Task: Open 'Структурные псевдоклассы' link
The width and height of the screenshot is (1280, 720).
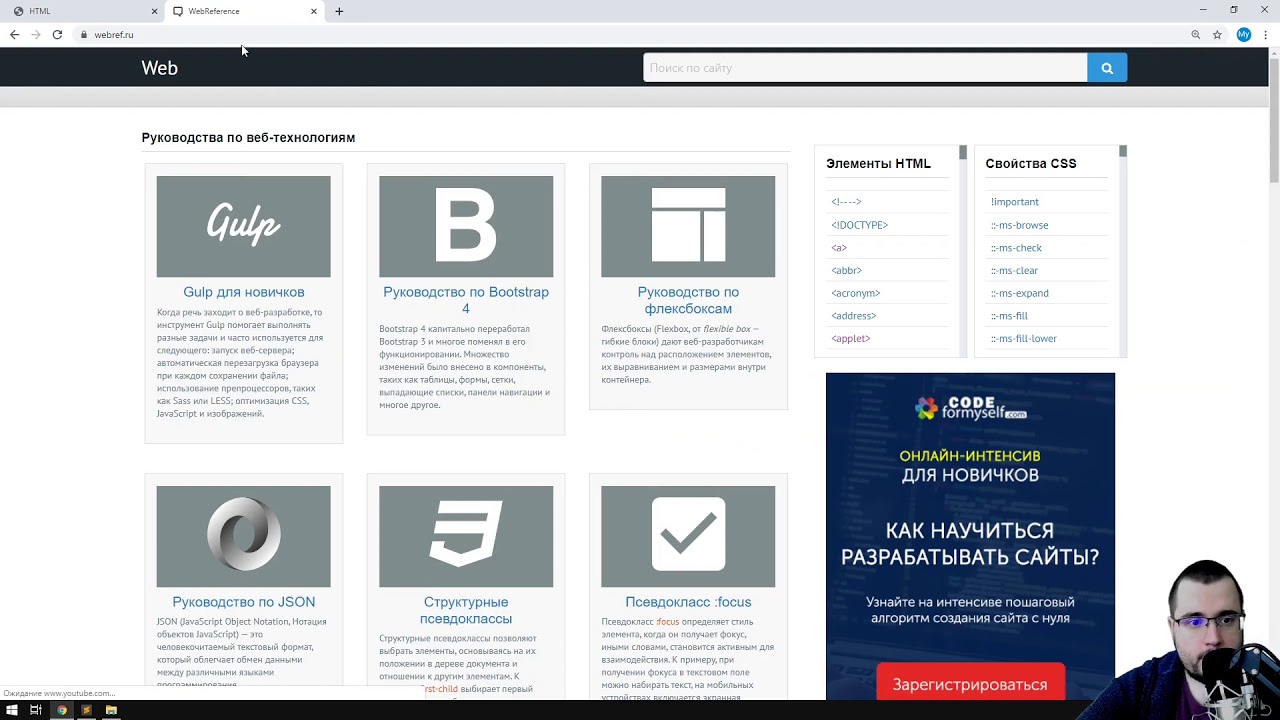Action: (466, 610)
